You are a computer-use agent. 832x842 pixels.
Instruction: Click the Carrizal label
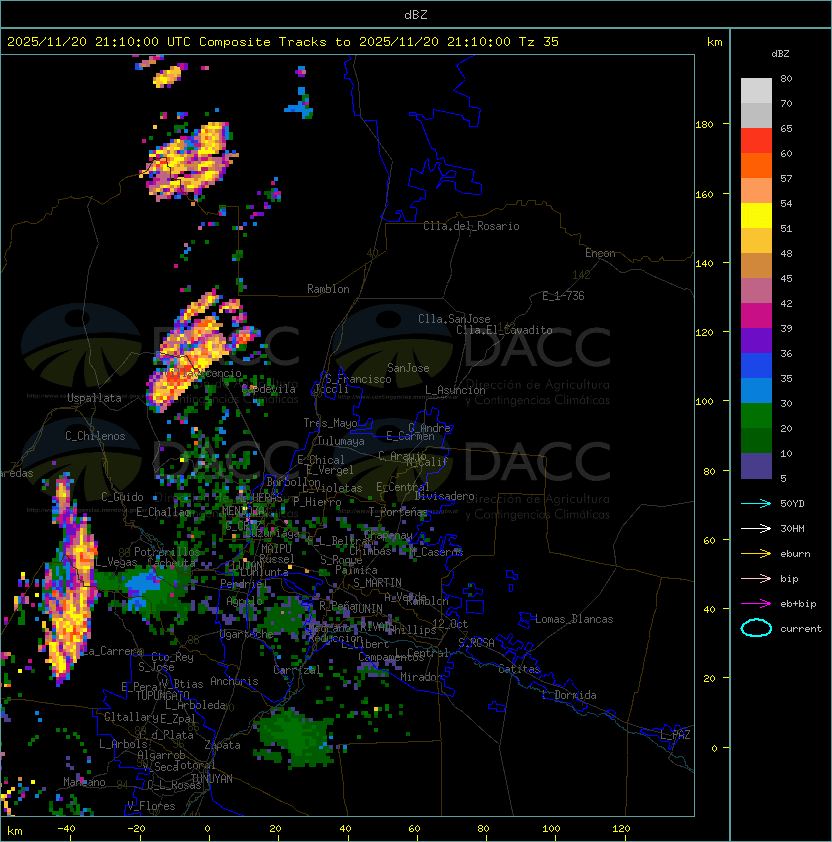coord(297,670)
